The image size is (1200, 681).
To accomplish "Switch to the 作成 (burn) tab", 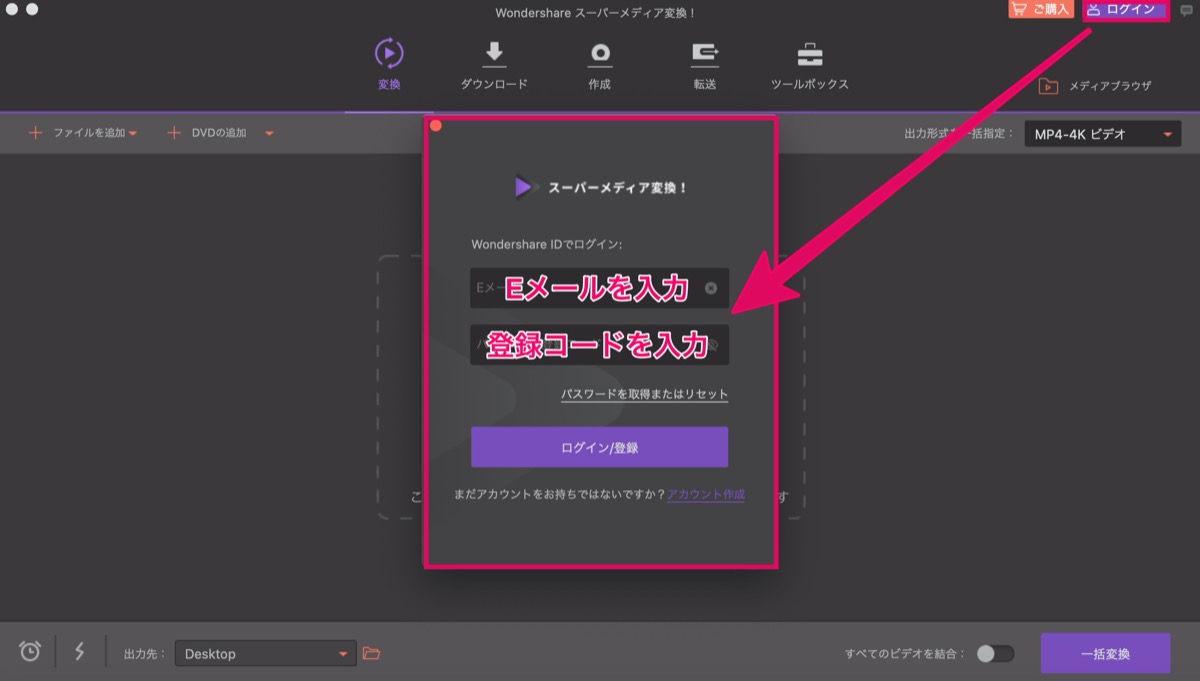I will 599,65.
